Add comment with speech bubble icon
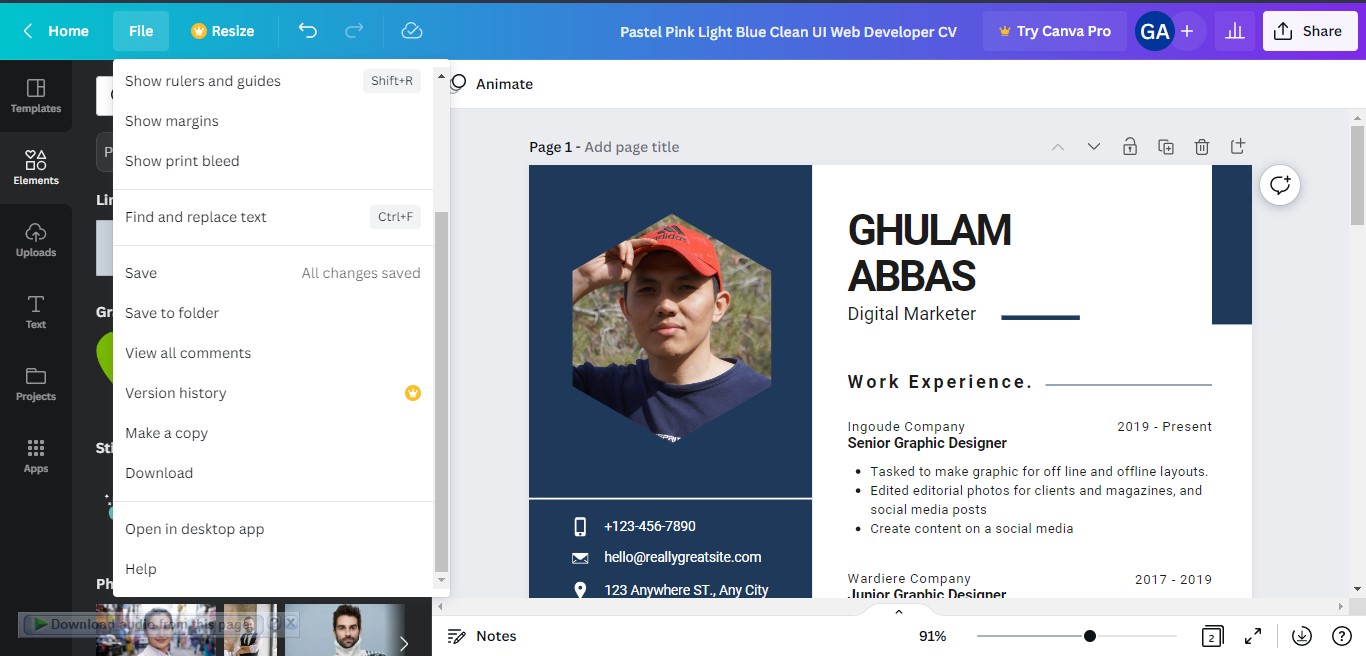Viewport: 1366px width, 656px height. (x=1280, y=185)
